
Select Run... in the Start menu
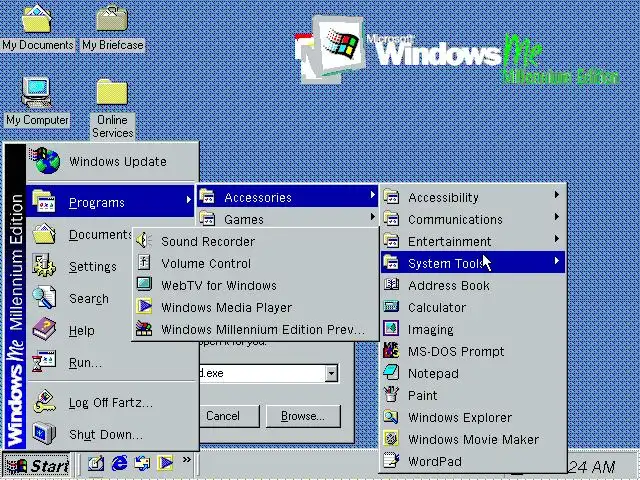pos(110,362)
